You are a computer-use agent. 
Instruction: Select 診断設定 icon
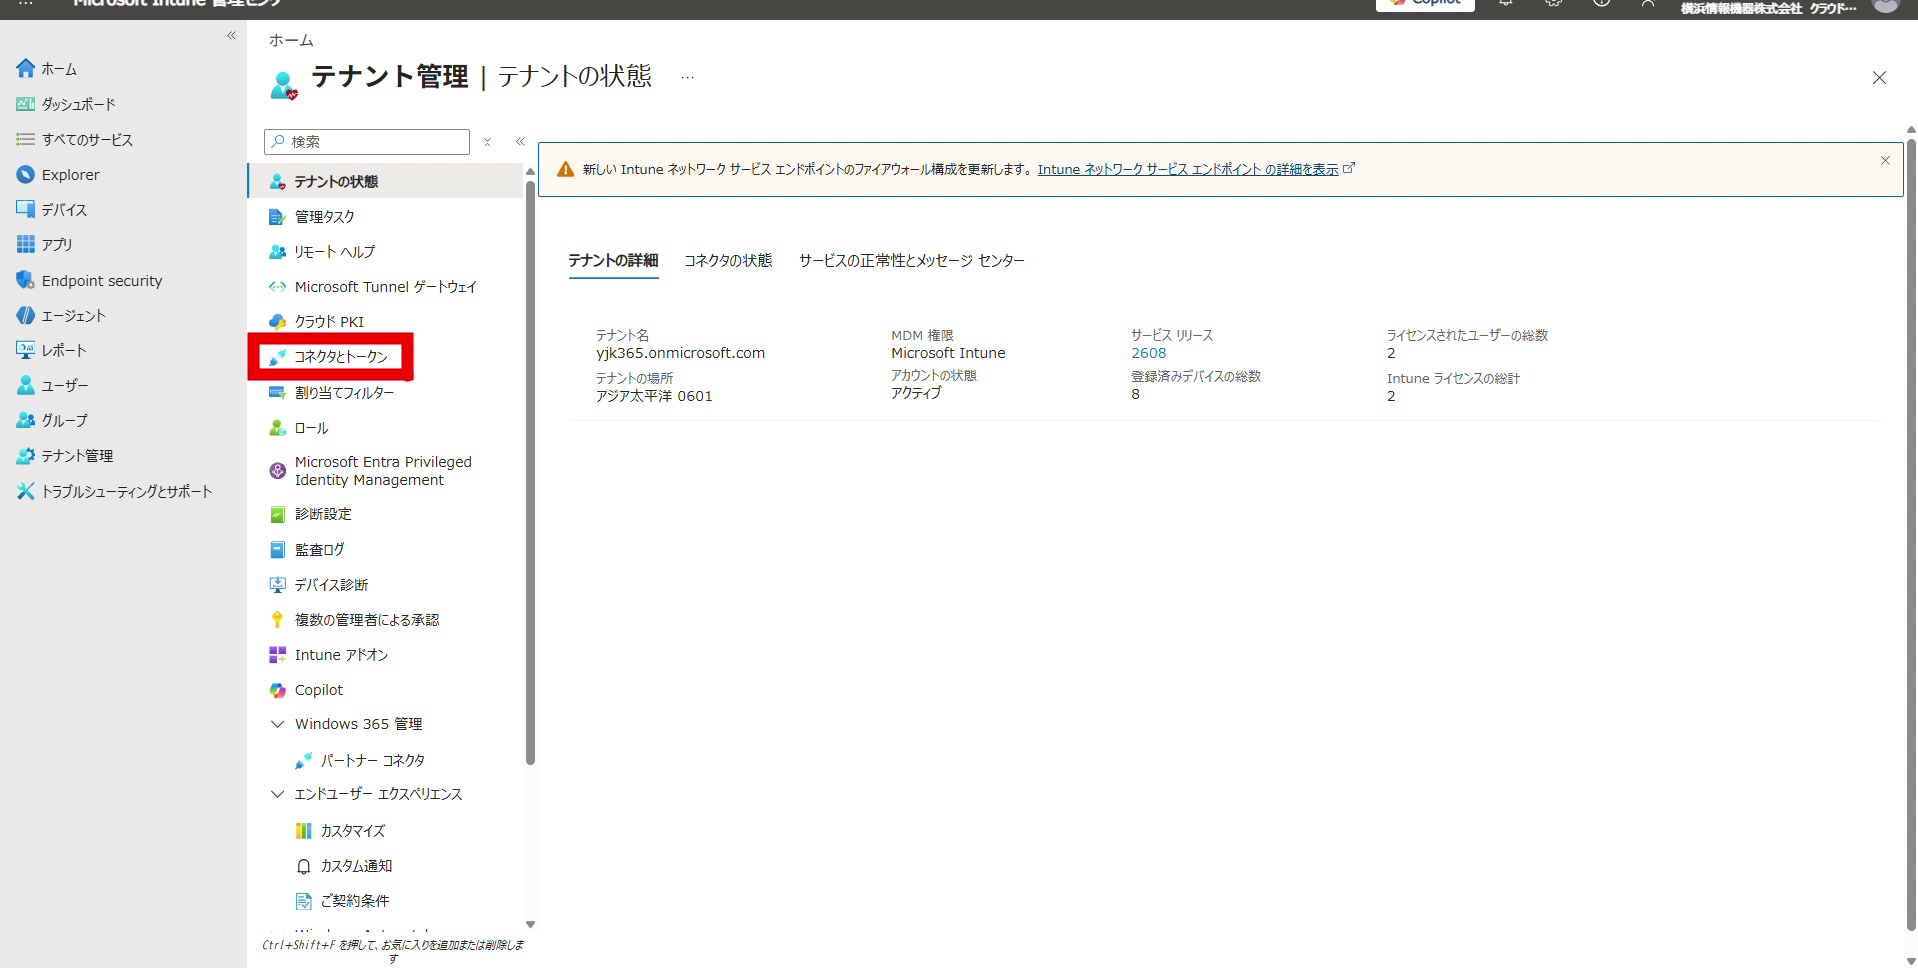click(x=278, y=514)
